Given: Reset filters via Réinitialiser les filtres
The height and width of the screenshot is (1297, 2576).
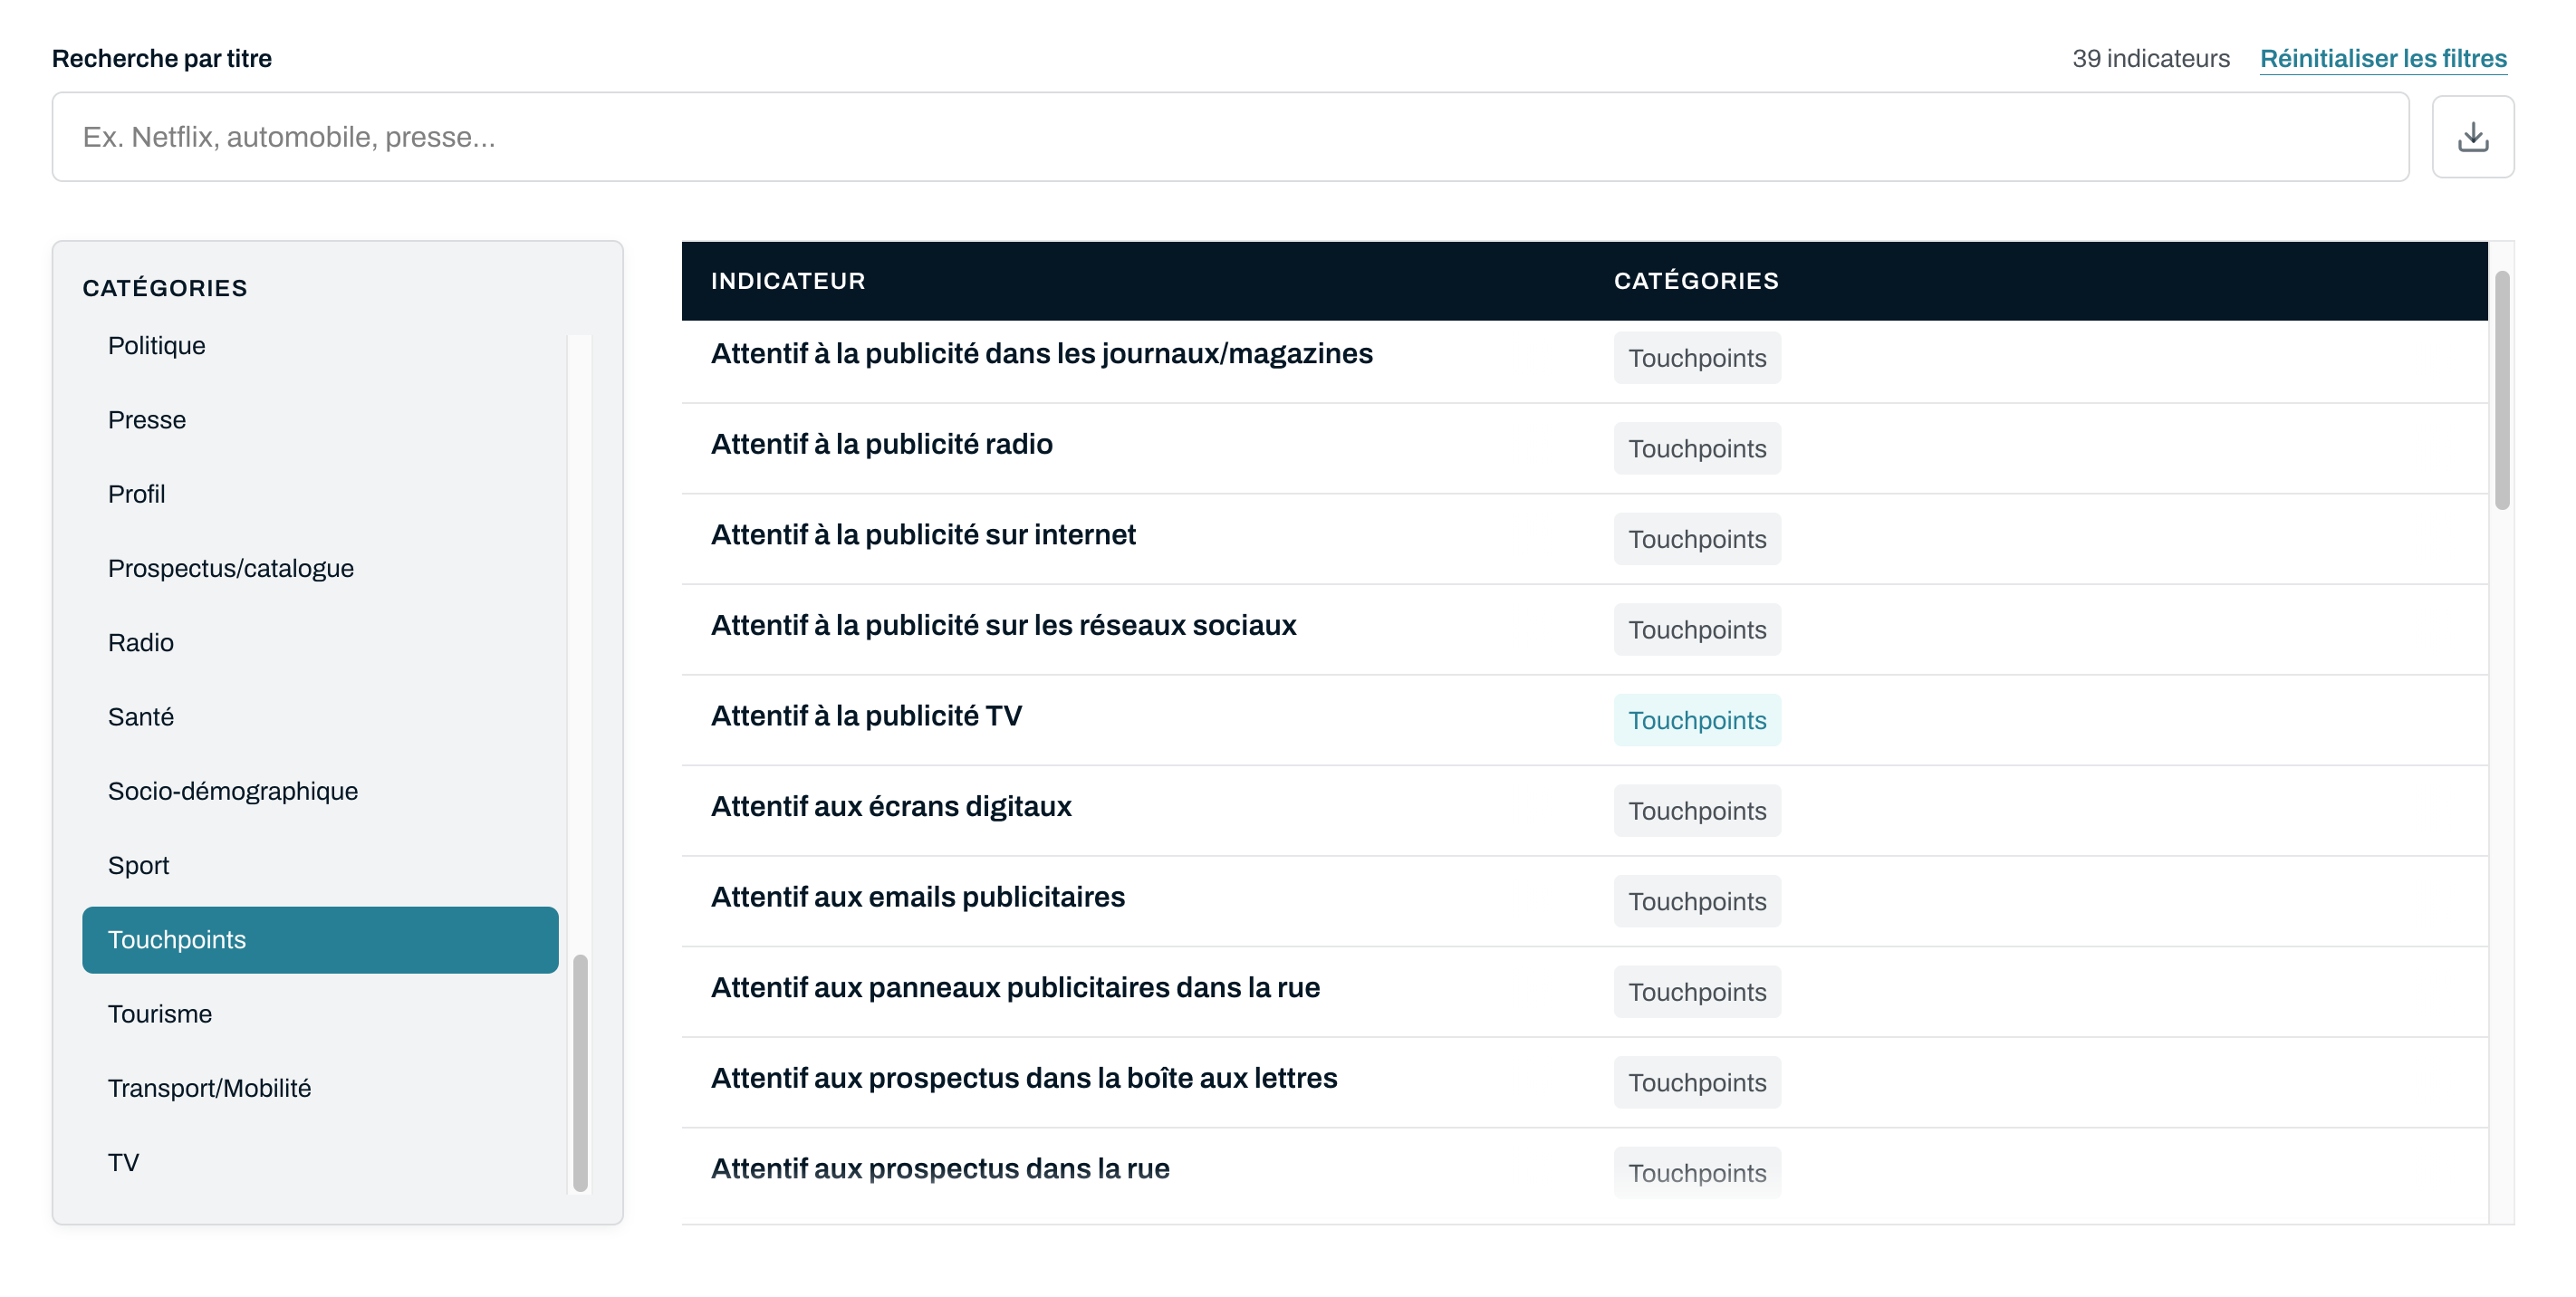Looking at the screenshot, I should (2383, 59).
